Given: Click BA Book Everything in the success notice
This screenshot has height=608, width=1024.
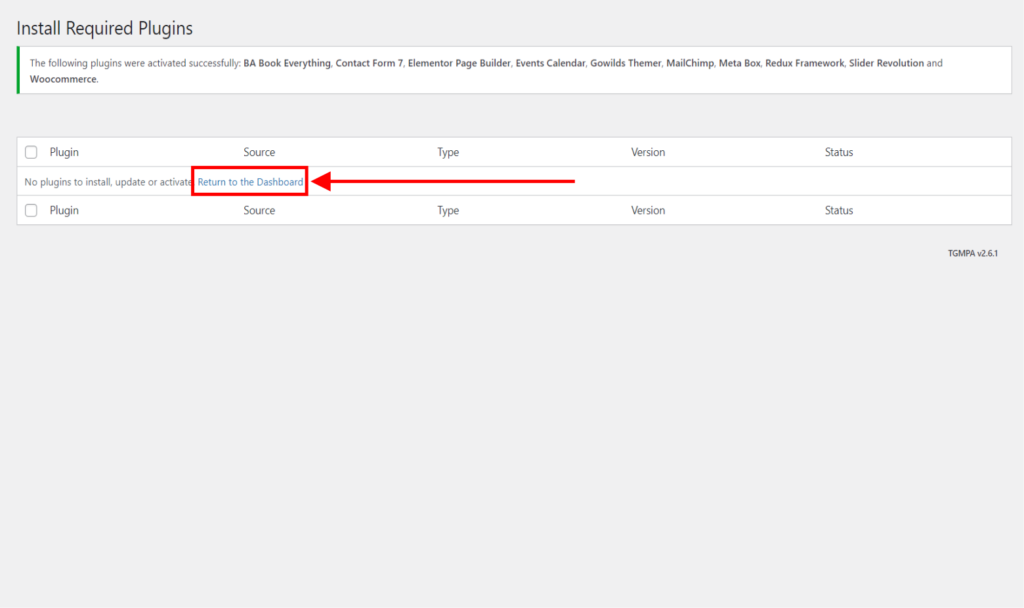Looking at the screenshot, I should point(287,63).
